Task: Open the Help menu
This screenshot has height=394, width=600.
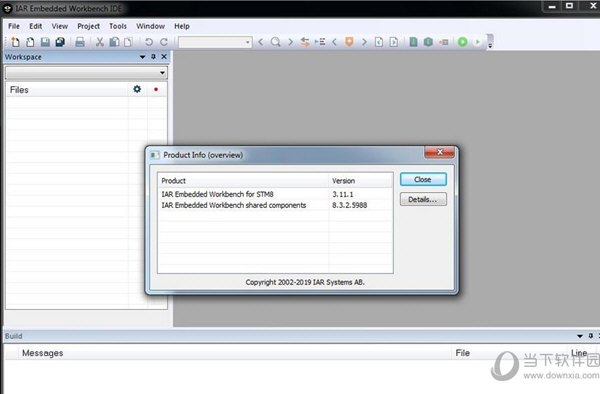Action: click(182, 26)
